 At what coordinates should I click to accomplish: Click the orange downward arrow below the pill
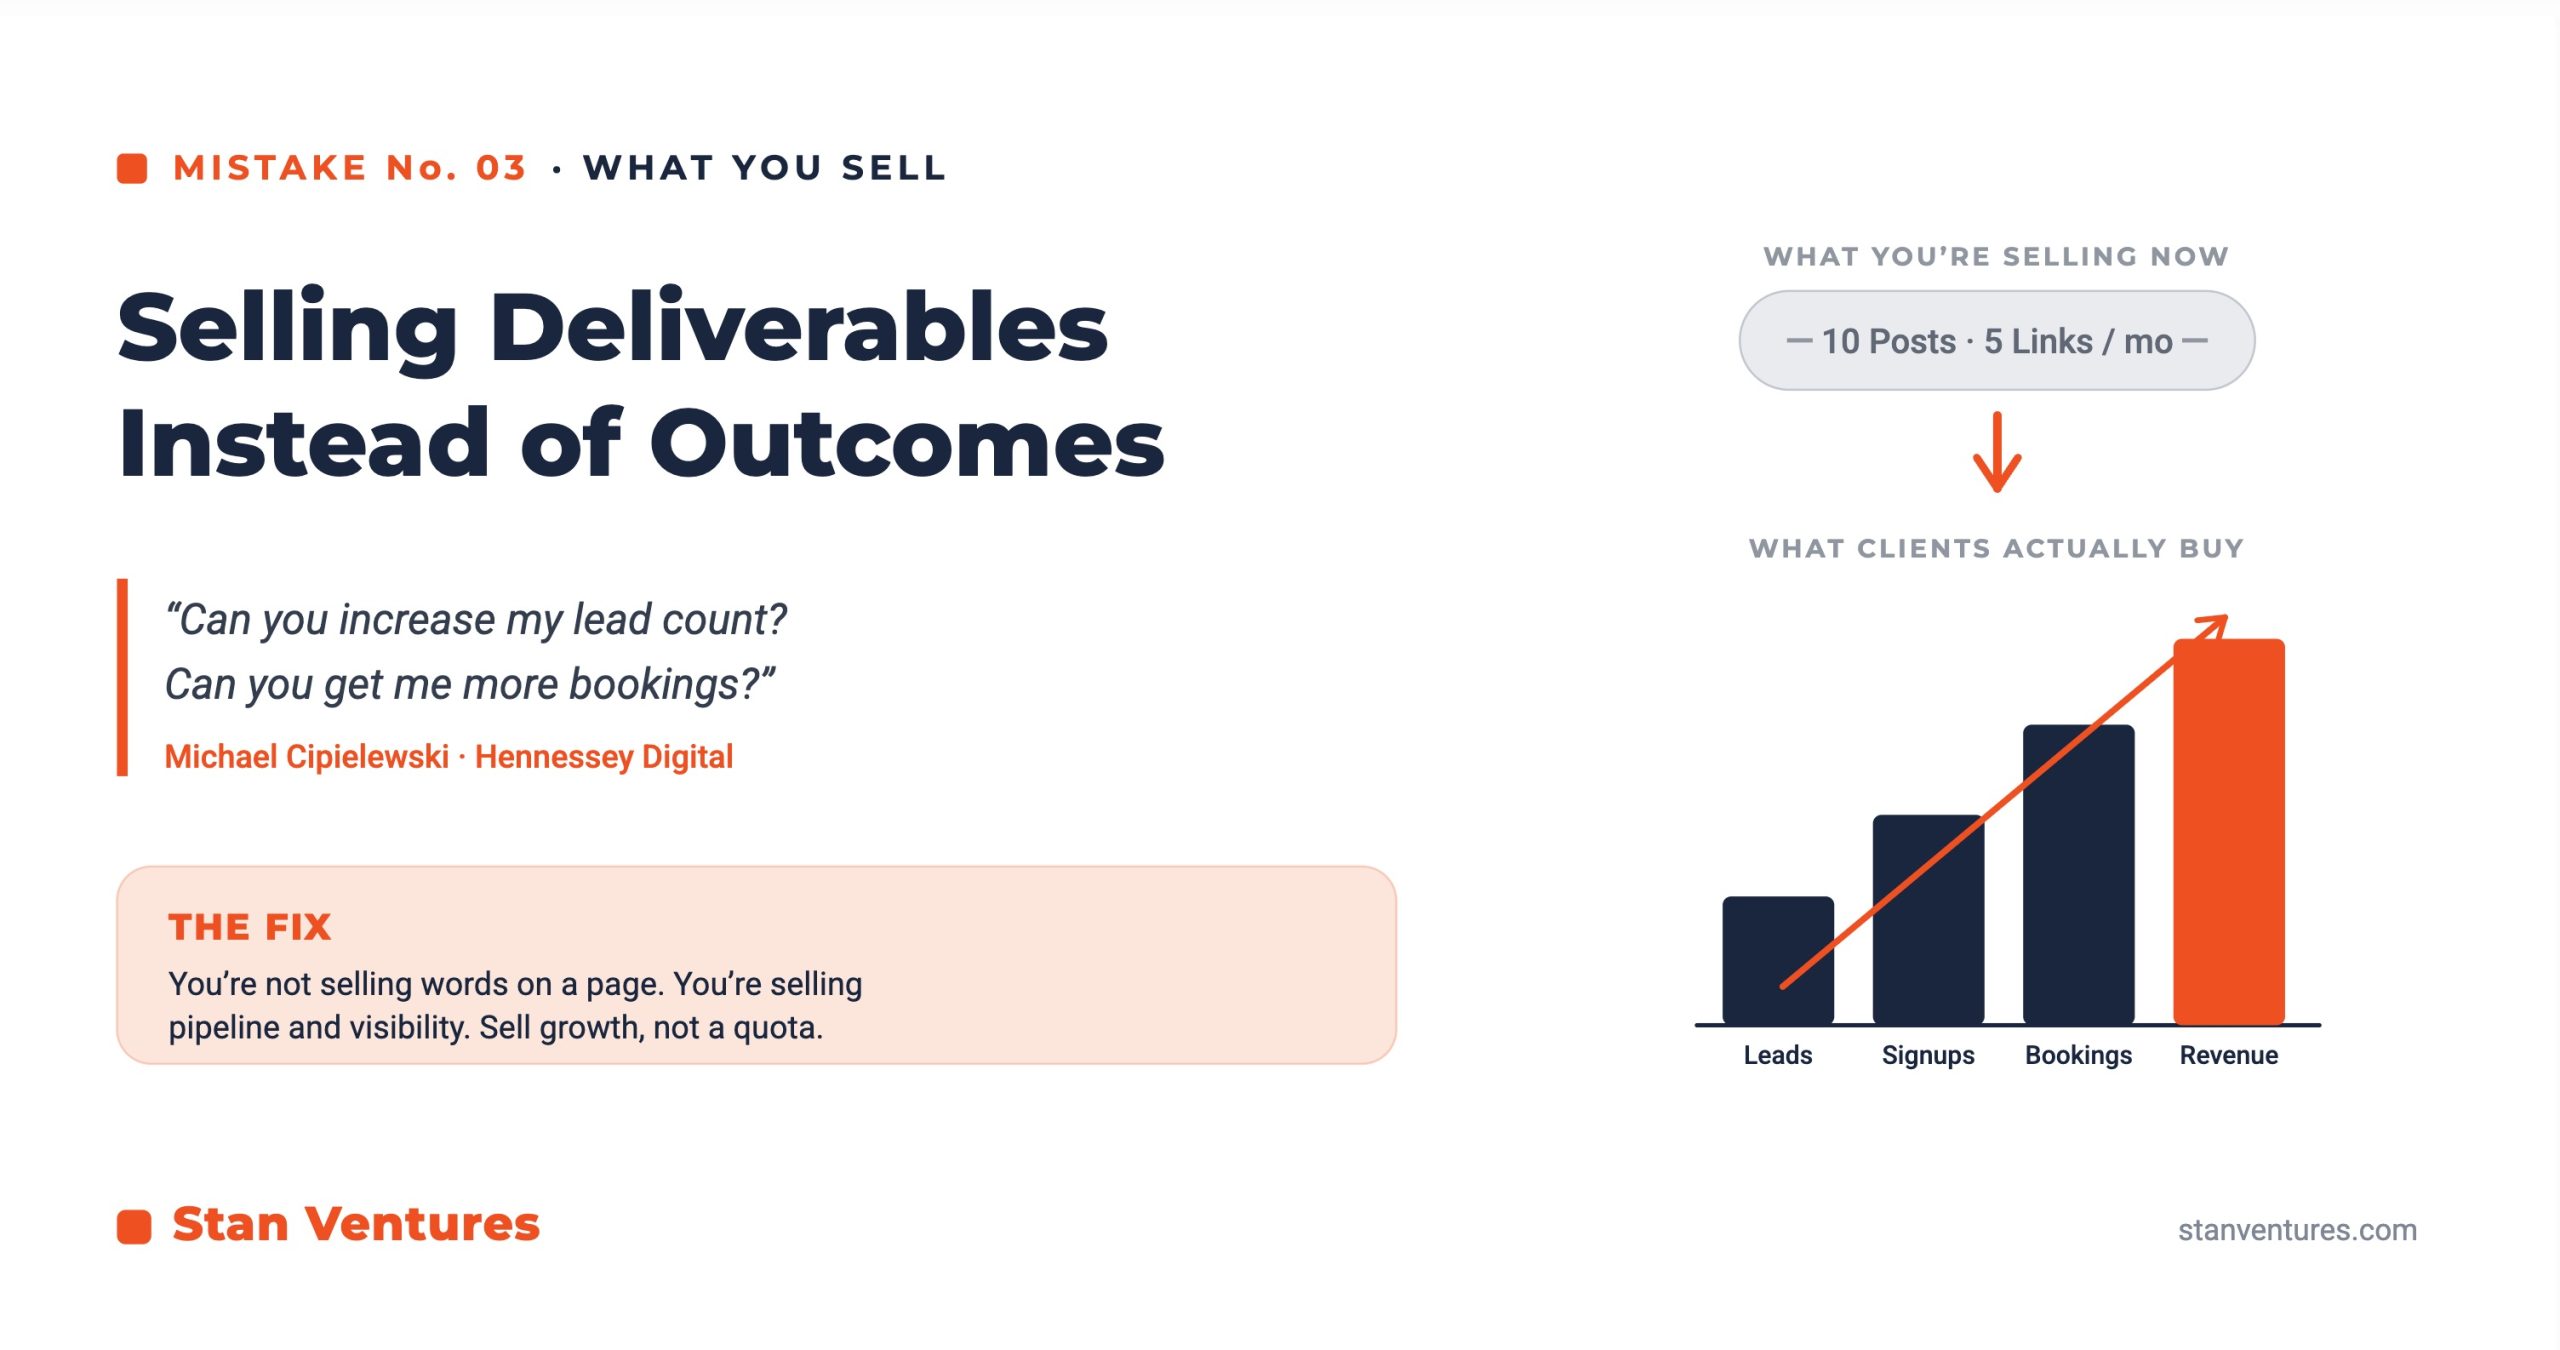pos(1997,452)
